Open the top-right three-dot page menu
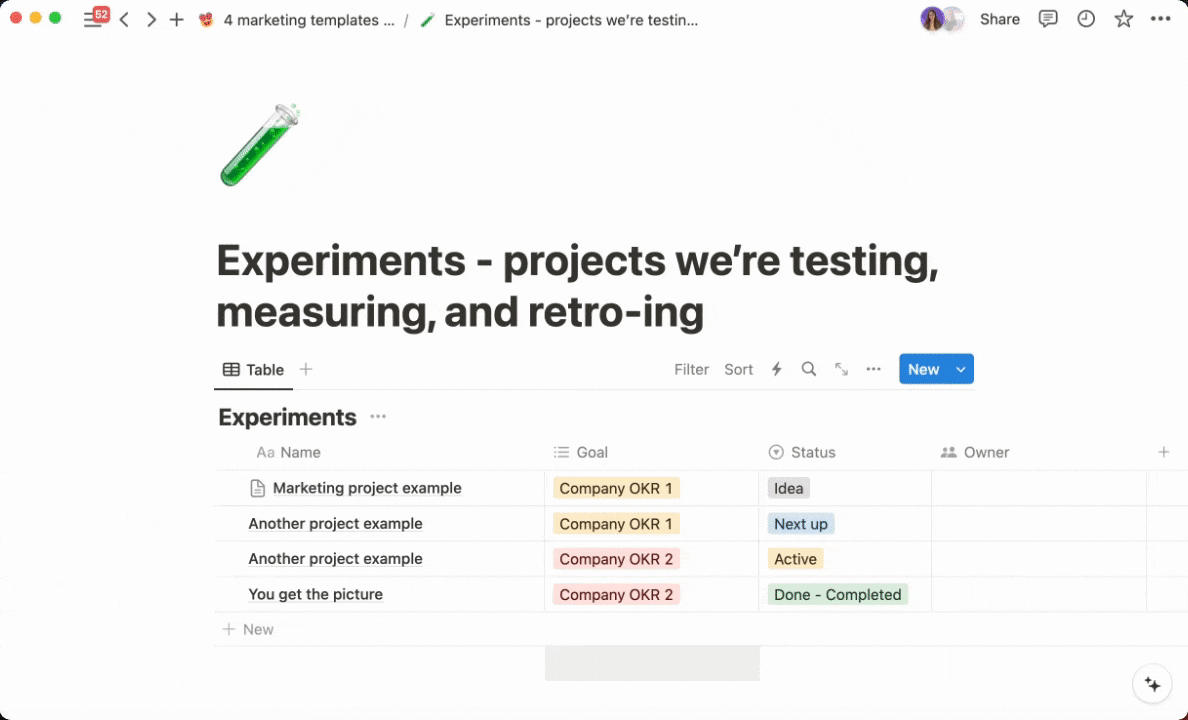The image size is (1188, 720). (x=1160, y=19)
